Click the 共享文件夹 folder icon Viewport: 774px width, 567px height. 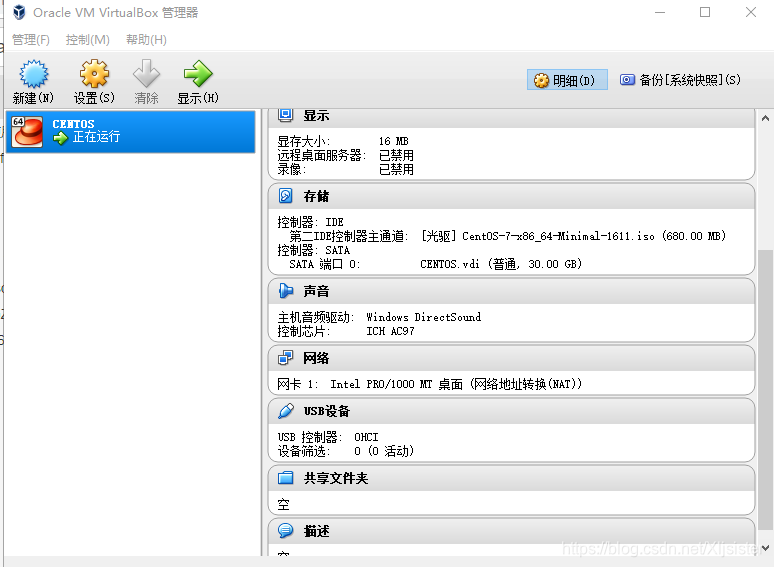[x=285, y=478]
